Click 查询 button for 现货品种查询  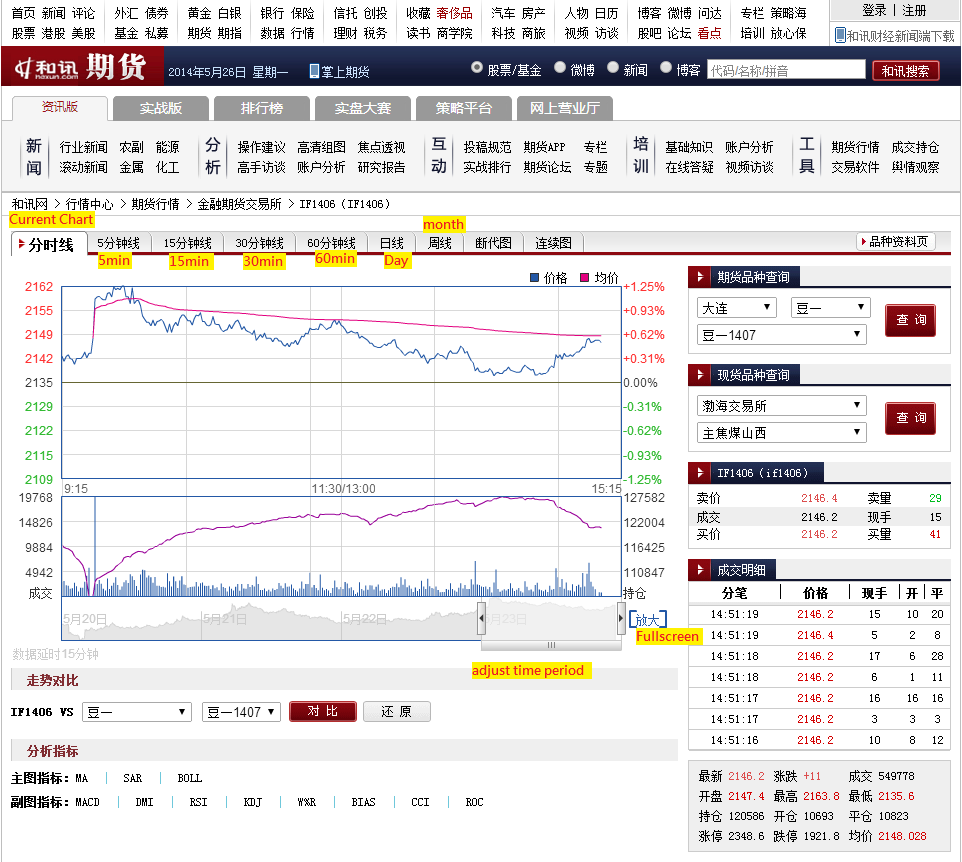(910, 418)
